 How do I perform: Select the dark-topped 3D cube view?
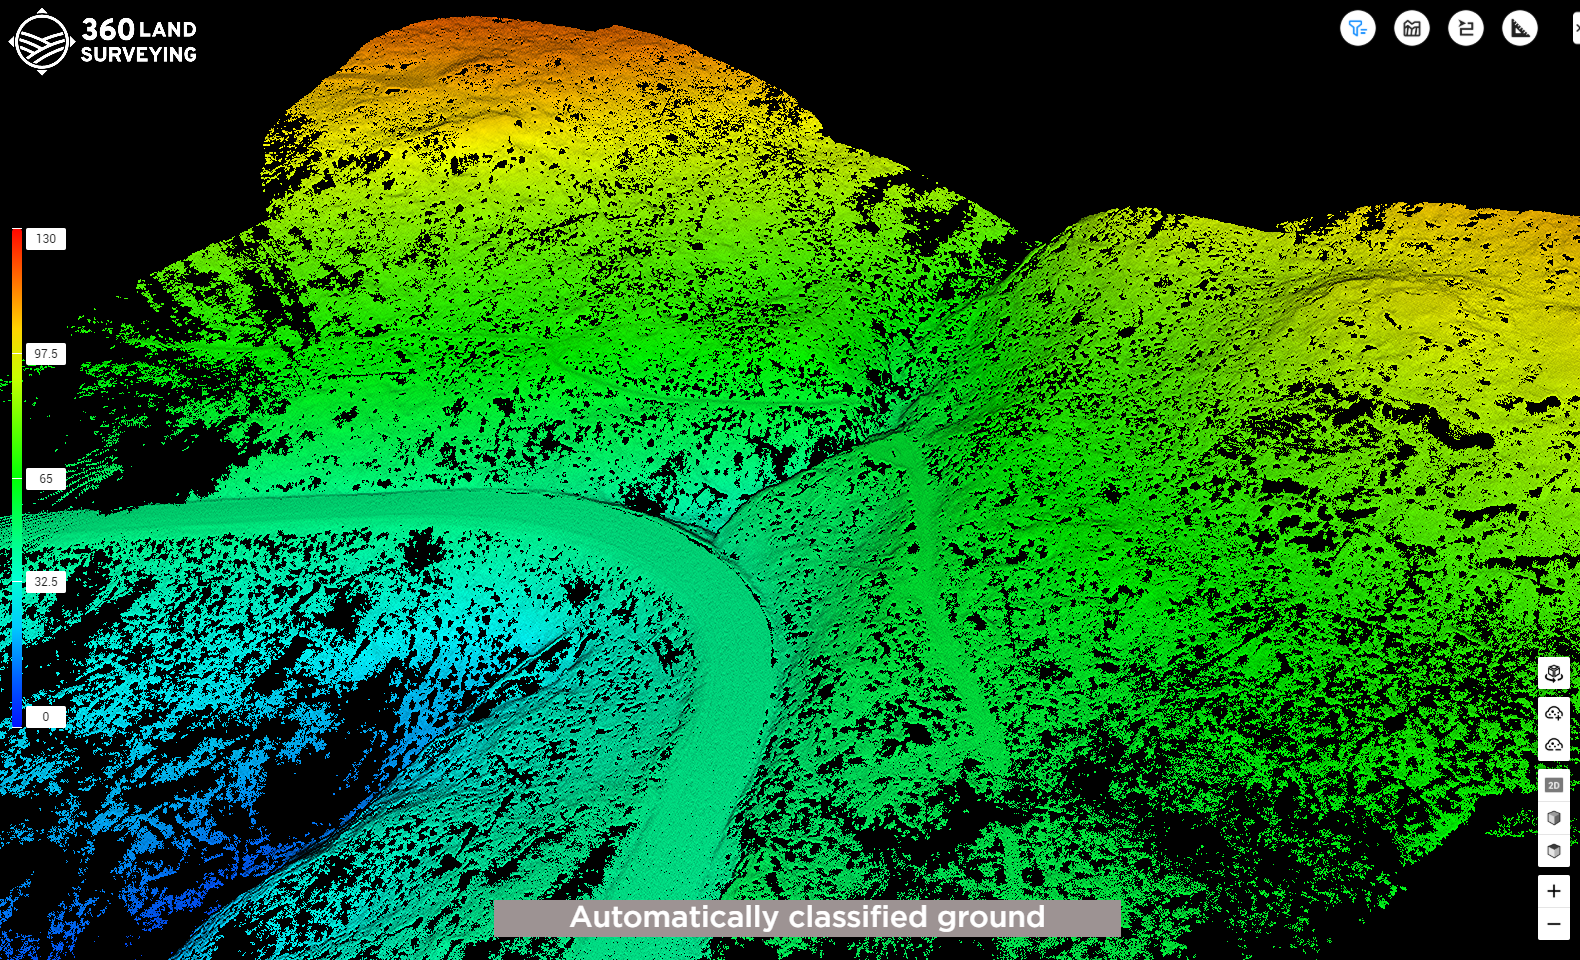(x=1553, y=851)
